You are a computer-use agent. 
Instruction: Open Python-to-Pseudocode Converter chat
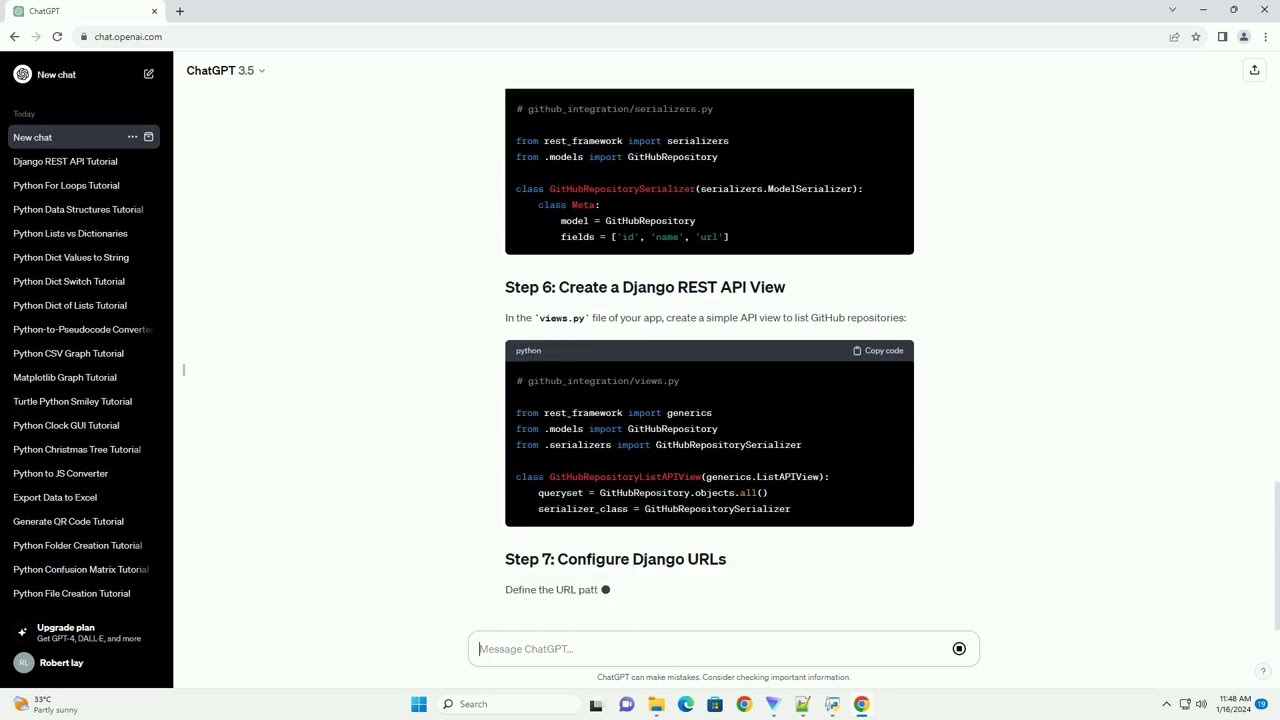84,329
